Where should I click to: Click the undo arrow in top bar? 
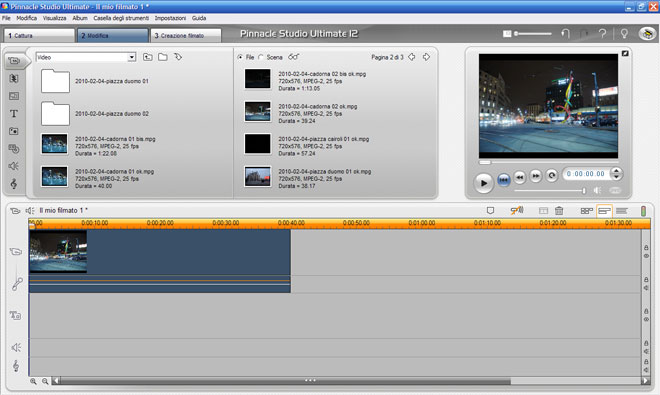(x=565, y=33)
